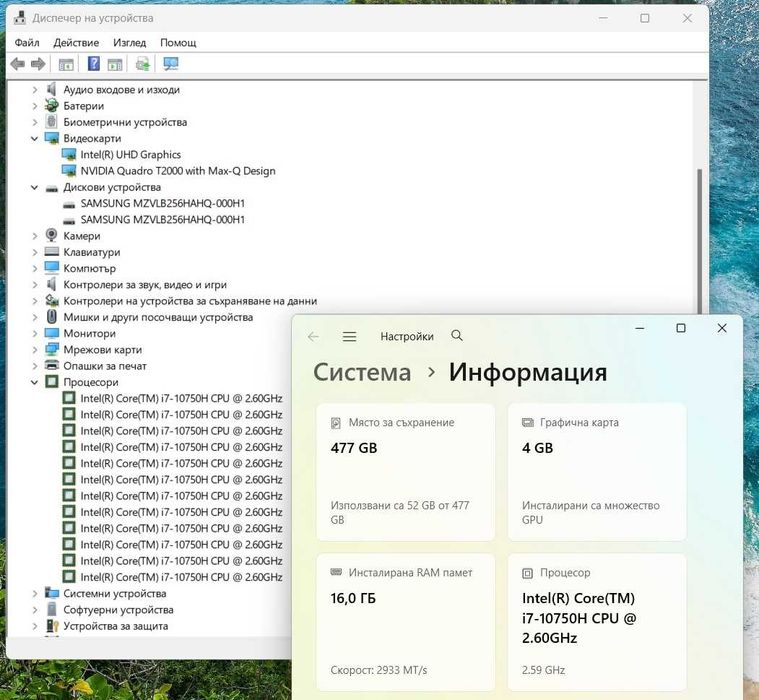Open the Файл menu
The height and width of the screenshot is (700, 759).
tap(27, 43)
